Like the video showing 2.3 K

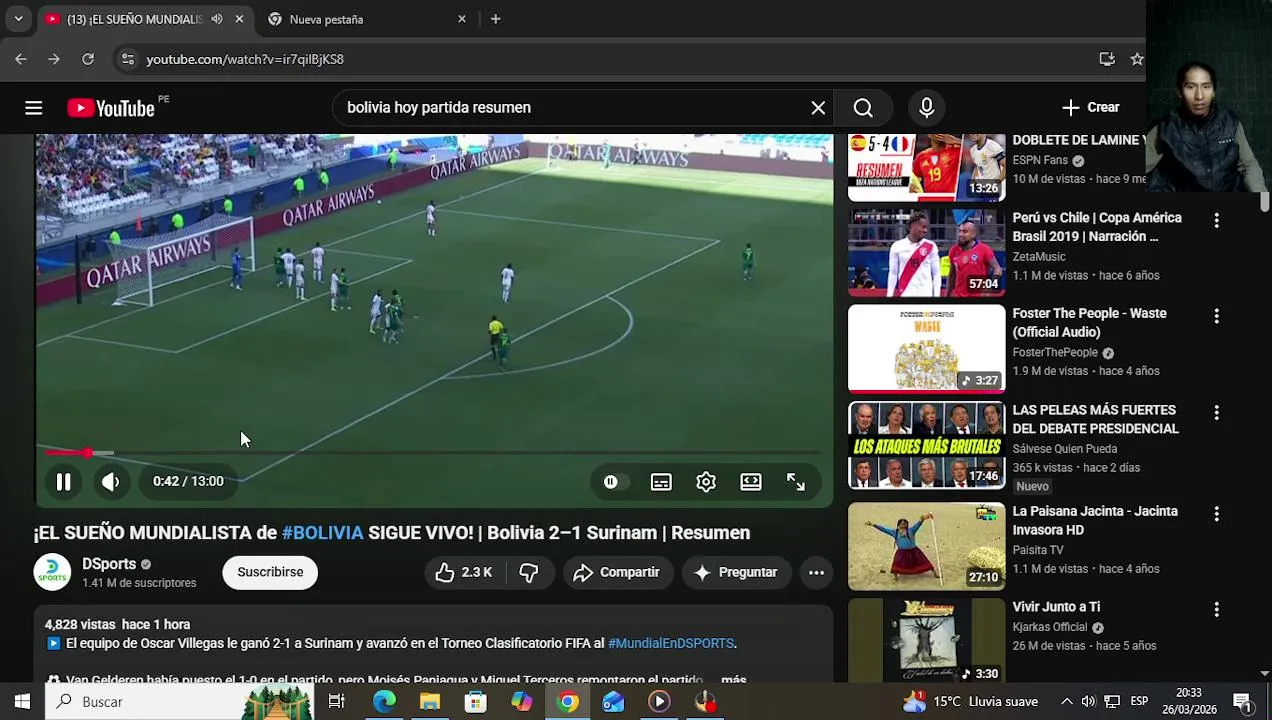pyautogui.click(x=465, y=572)
